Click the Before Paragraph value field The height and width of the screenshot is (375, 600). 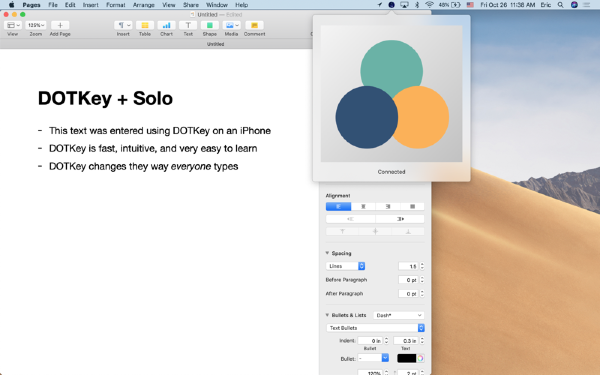tap(408, 280)
